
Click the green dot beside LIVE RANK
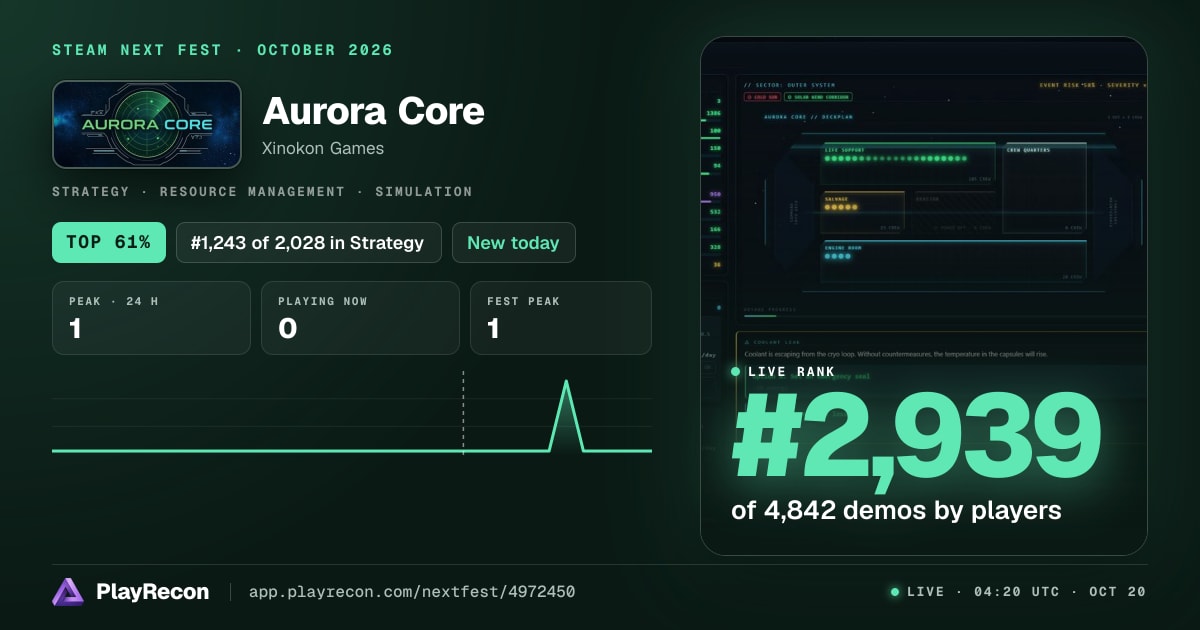(x=736, y=372)
